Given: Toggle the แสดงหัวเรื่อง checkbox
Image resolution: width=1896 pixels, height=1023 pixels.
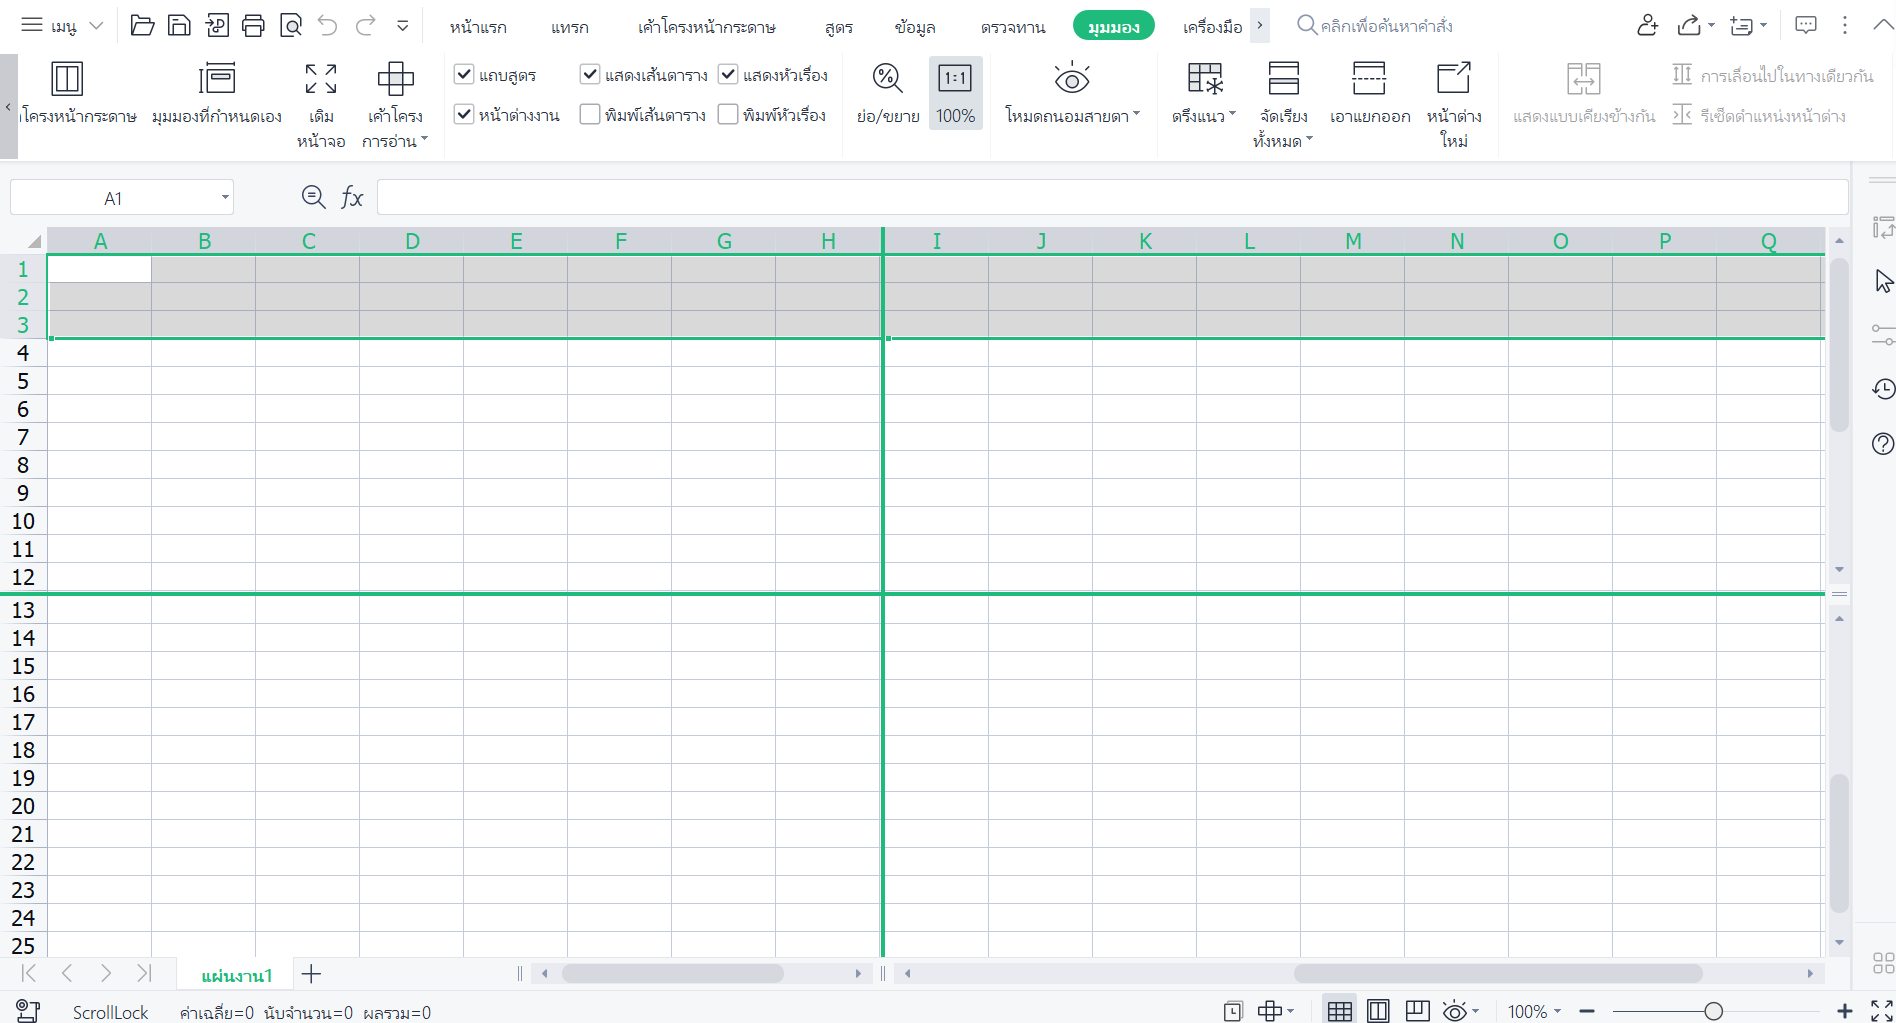Looking at the screenshot, I should 728,74.
